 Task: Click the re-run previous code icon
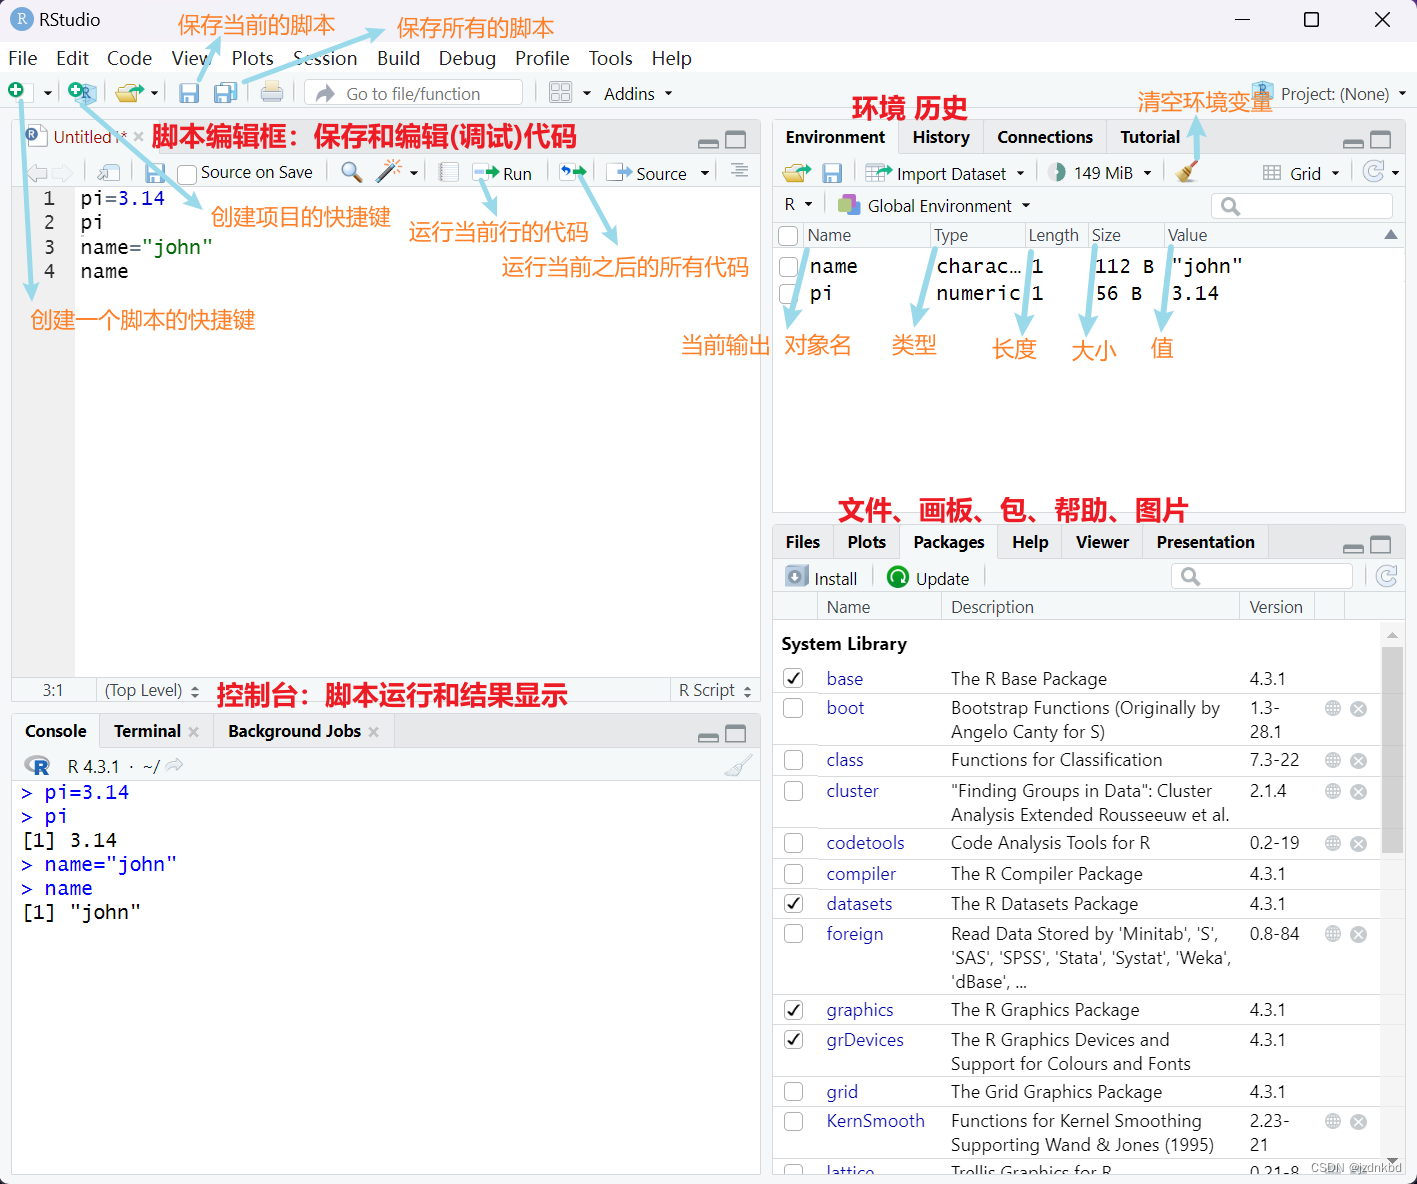point(573,172)
